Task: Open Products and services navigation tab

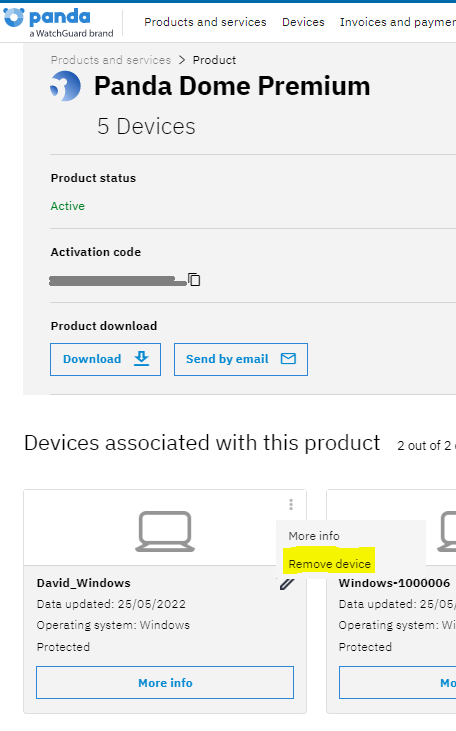Action: pos(205,22)
